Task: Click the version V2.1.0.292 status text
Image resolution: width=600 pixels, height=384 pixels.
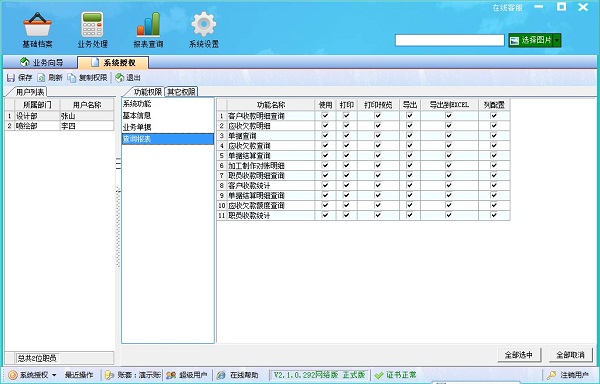Action: (319, 375)
